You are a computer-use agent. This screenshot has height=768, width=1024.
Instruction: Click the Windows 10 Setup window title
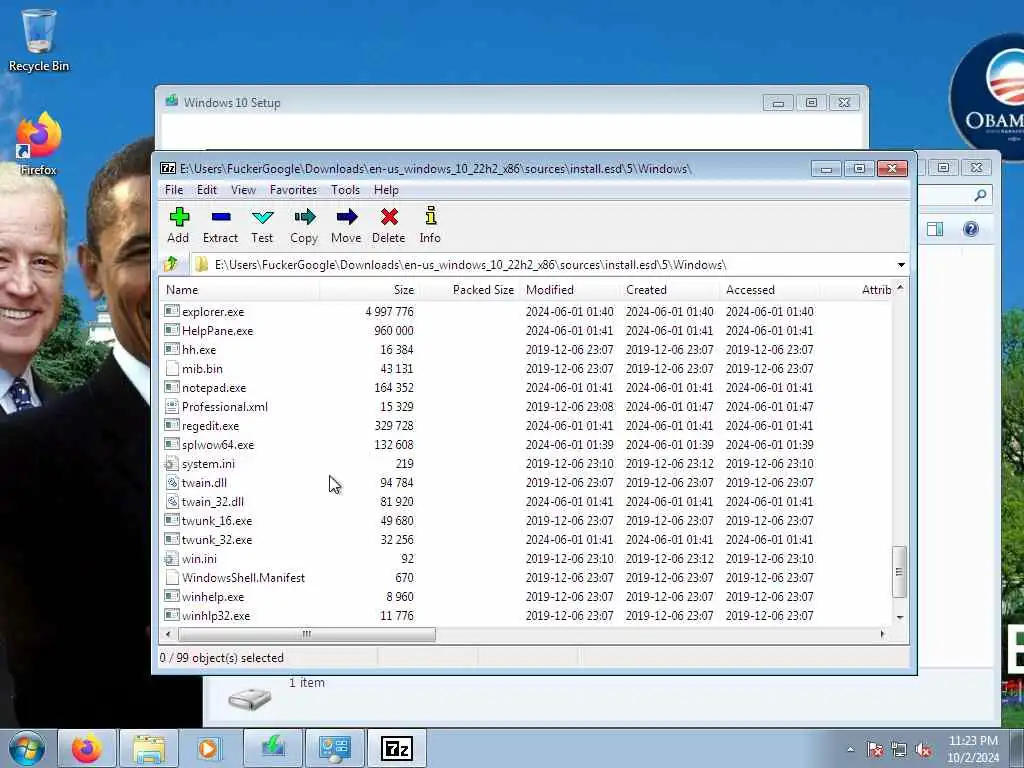tap(232, 103)
